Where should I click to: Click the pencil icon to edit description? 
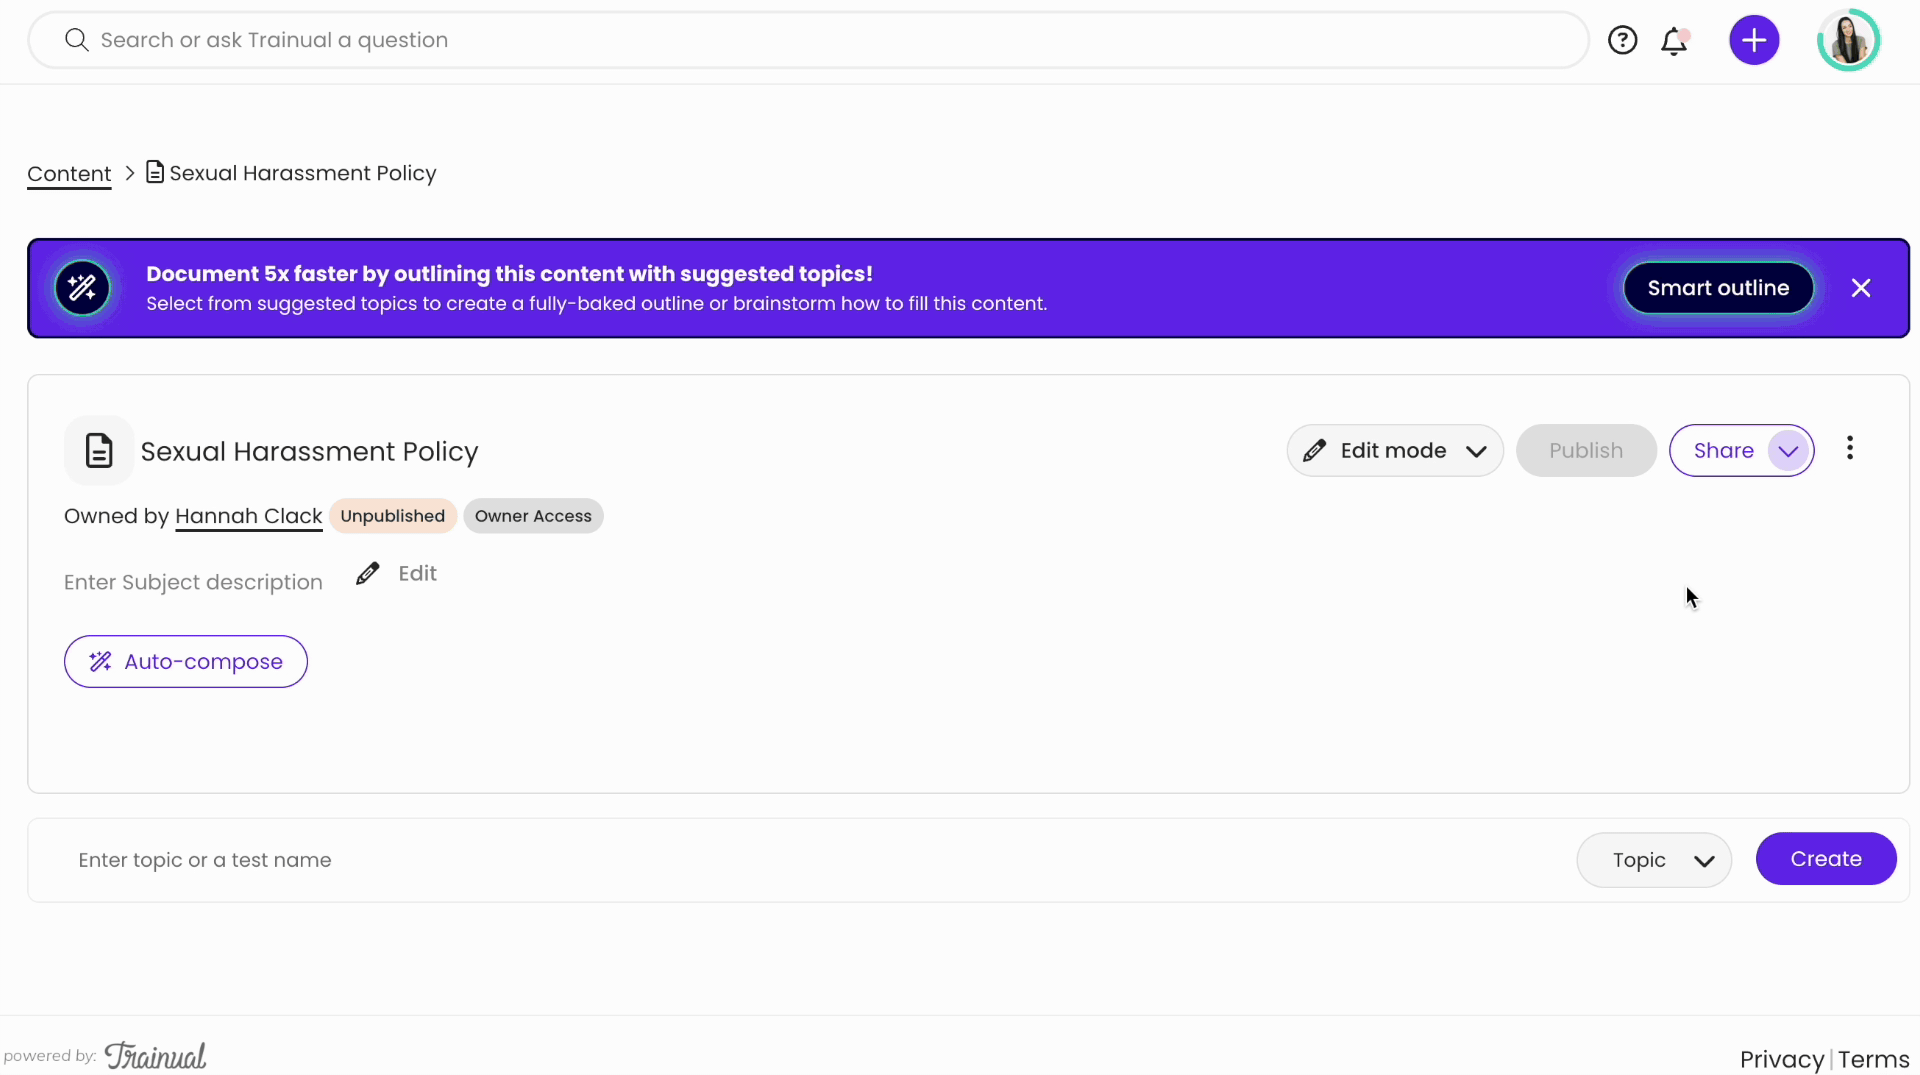368,574
